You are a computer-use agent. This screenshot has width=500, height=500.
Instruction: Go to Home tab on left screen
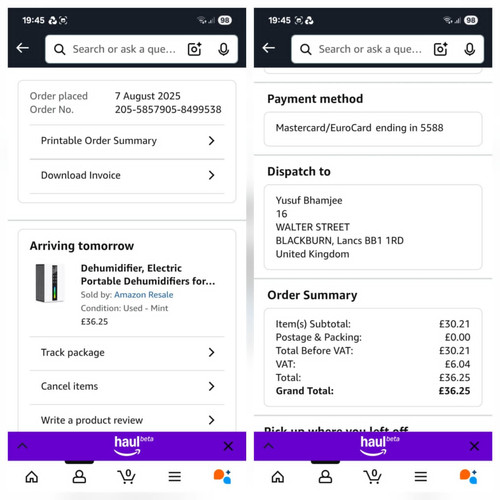[32, 477]
